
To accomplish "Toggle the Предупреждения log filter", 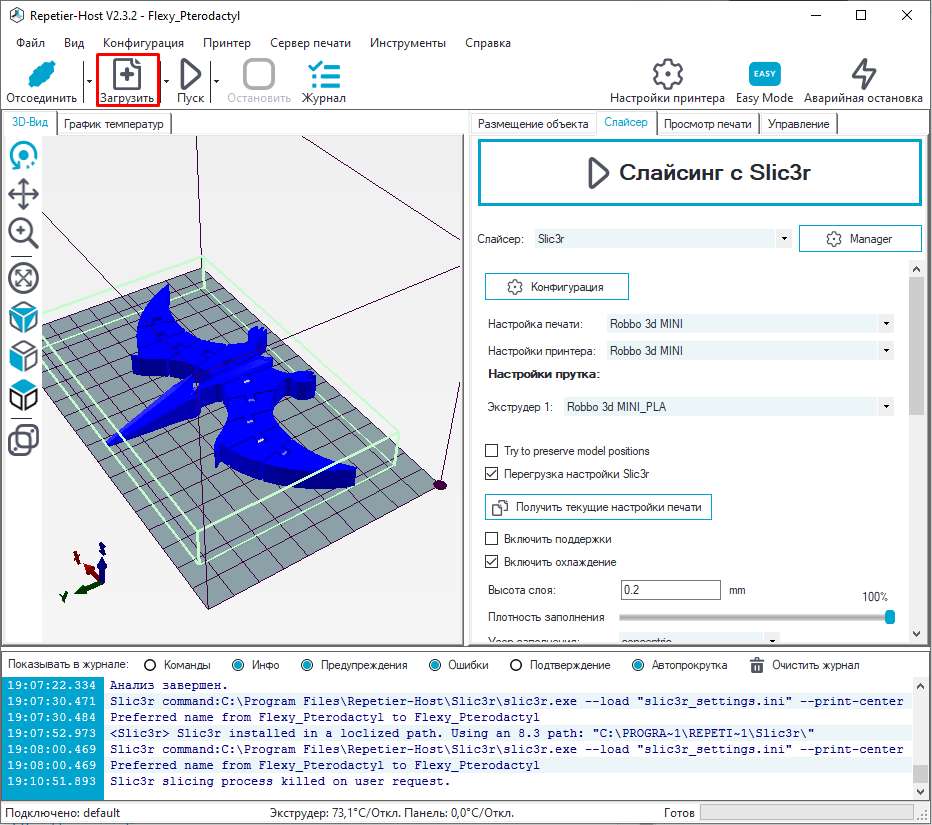I will click(307, 665).
